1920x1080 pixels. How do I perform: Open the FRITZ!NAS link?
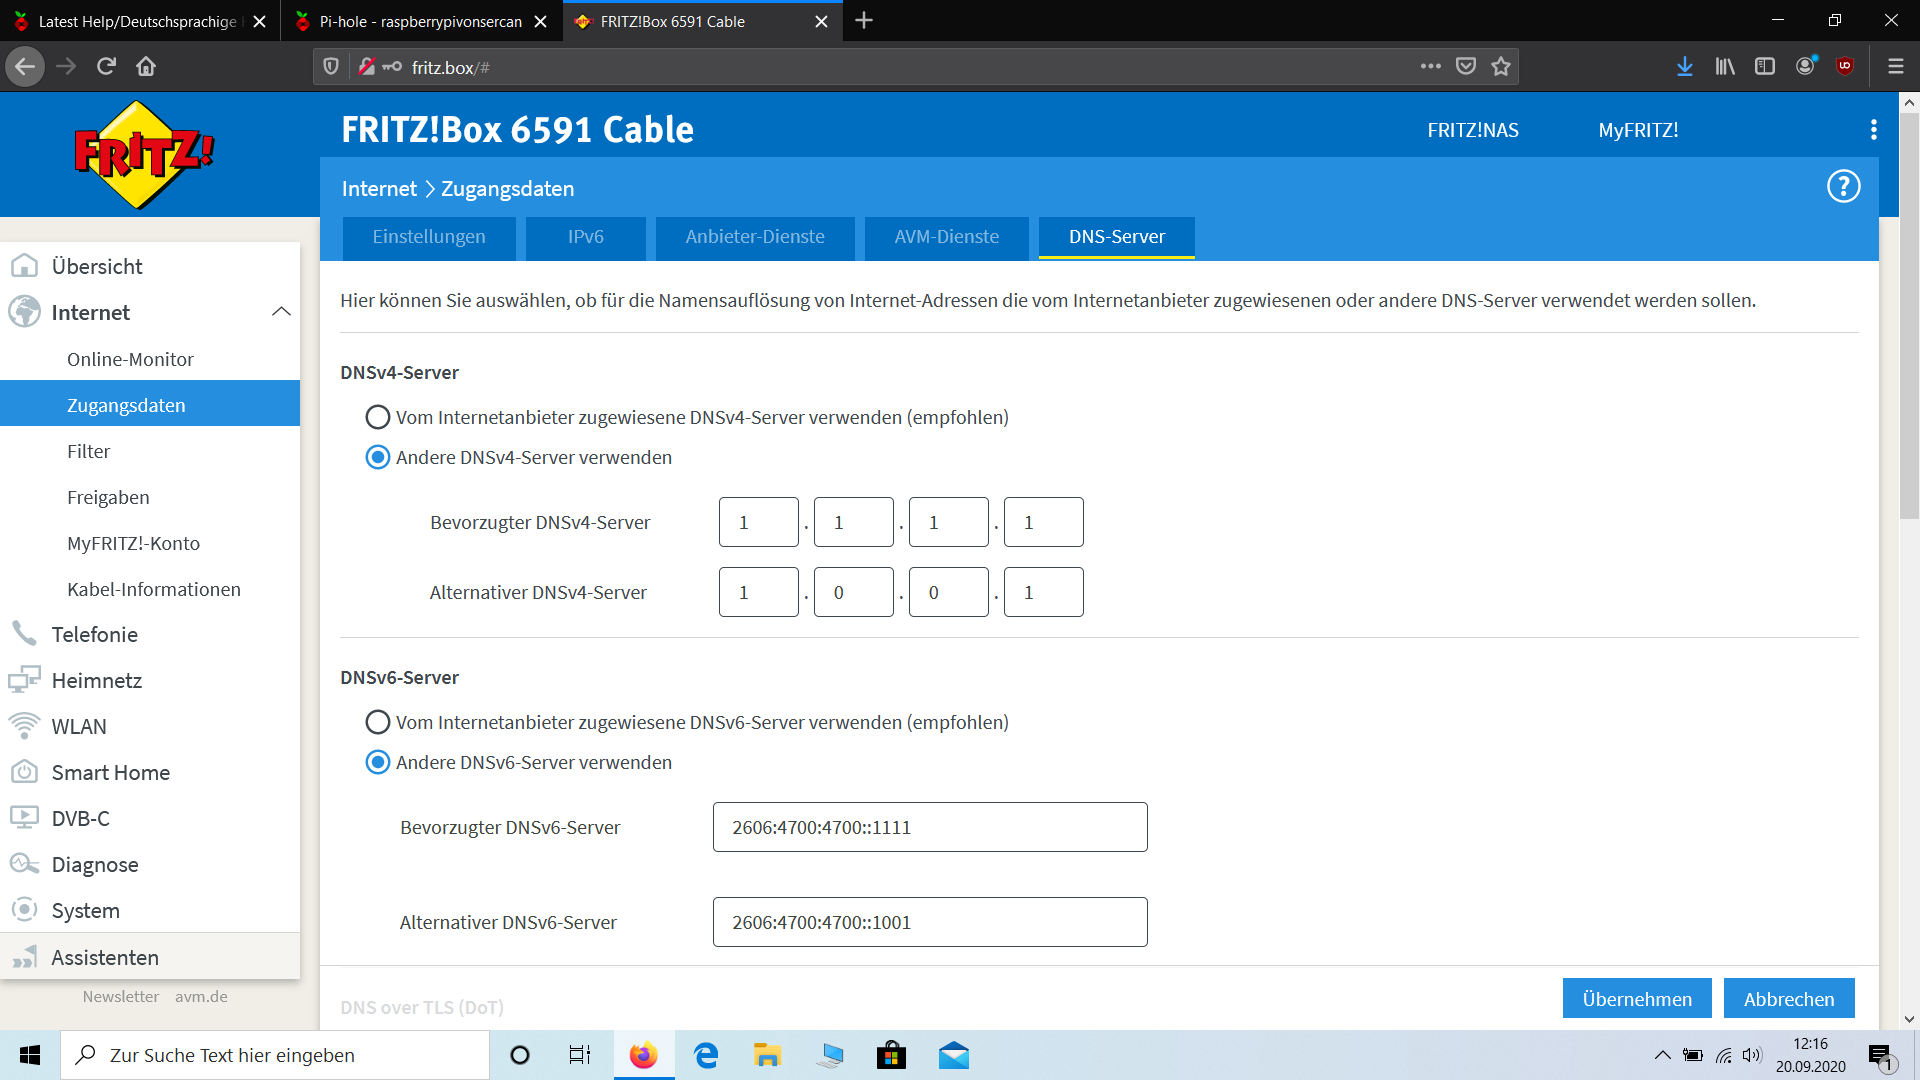1473,130
